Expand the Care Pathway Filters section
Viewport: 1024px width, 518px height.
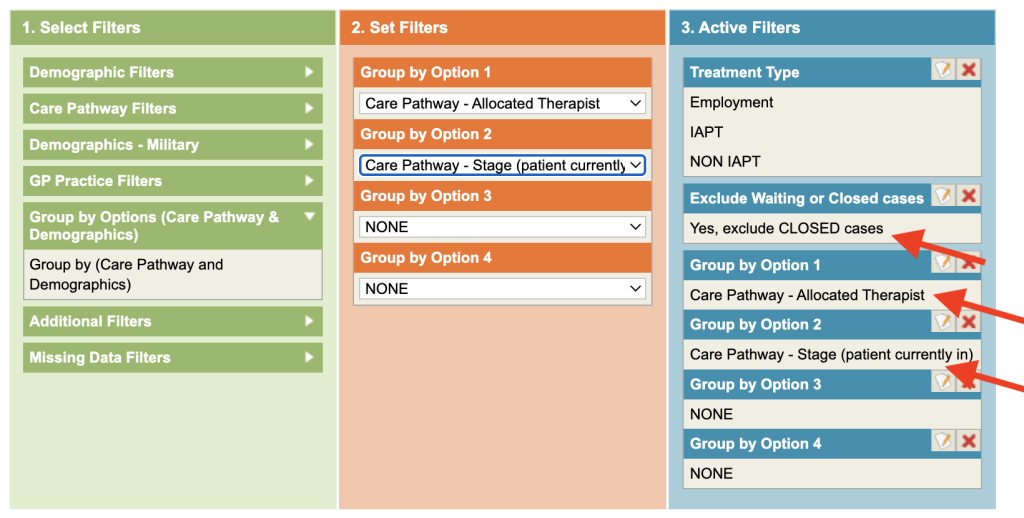[x=172, y=108]
